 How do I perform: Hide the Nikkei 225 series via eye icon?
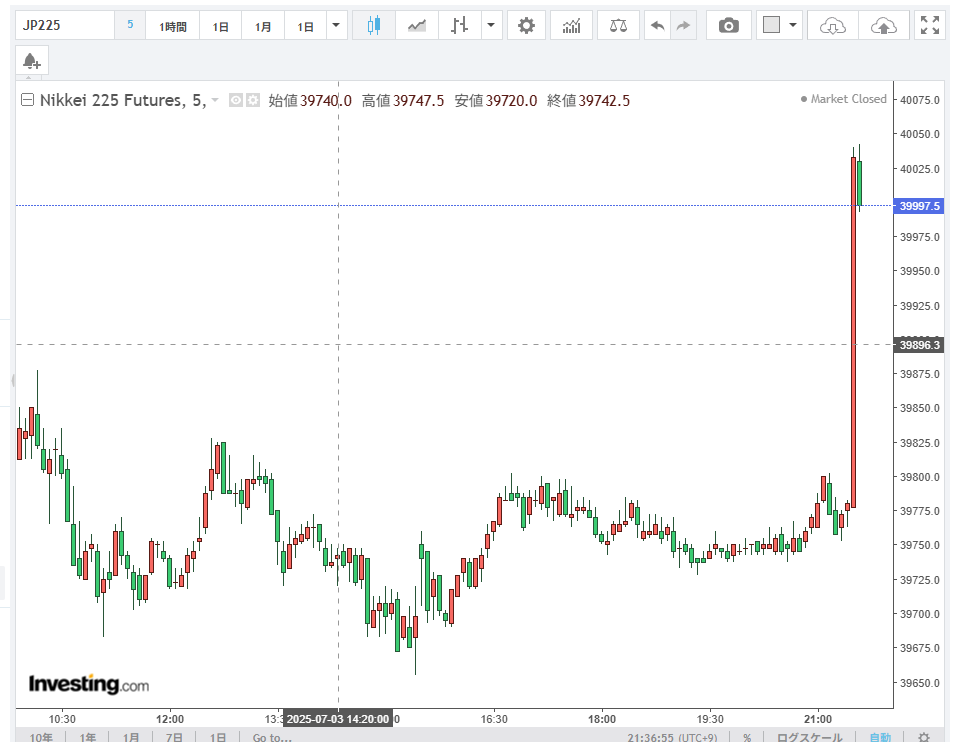click(x=236, y=100)
